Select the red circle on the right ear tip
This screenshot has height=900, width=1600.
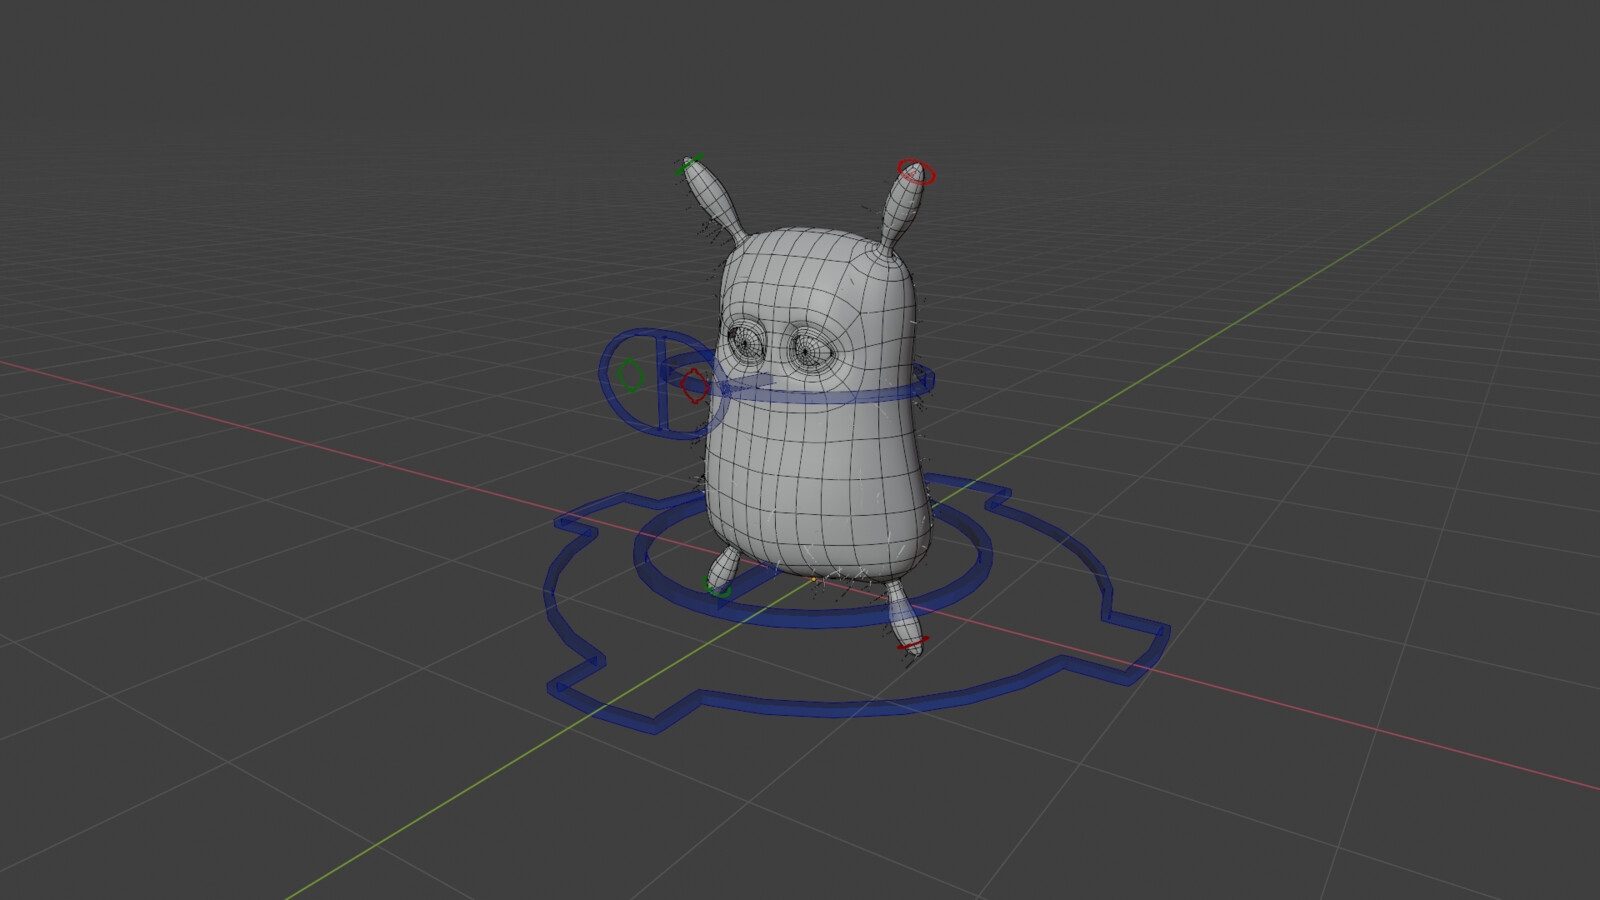916,168
